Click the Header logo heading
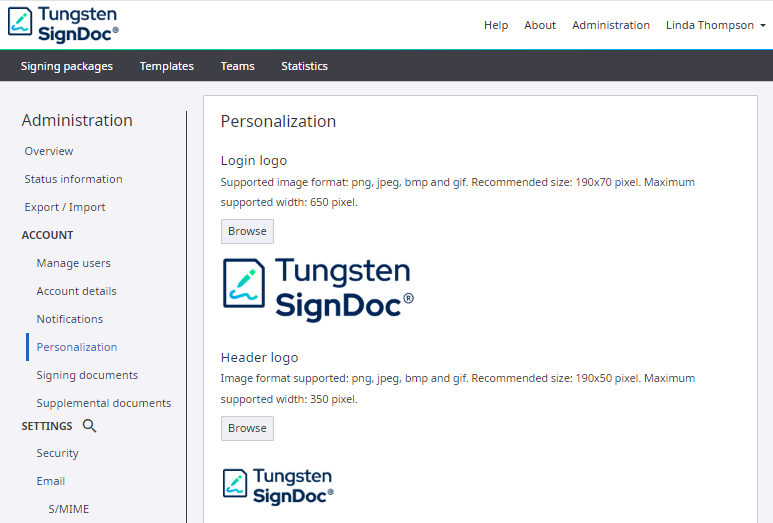The image size is (773, 523). point(259,357)
